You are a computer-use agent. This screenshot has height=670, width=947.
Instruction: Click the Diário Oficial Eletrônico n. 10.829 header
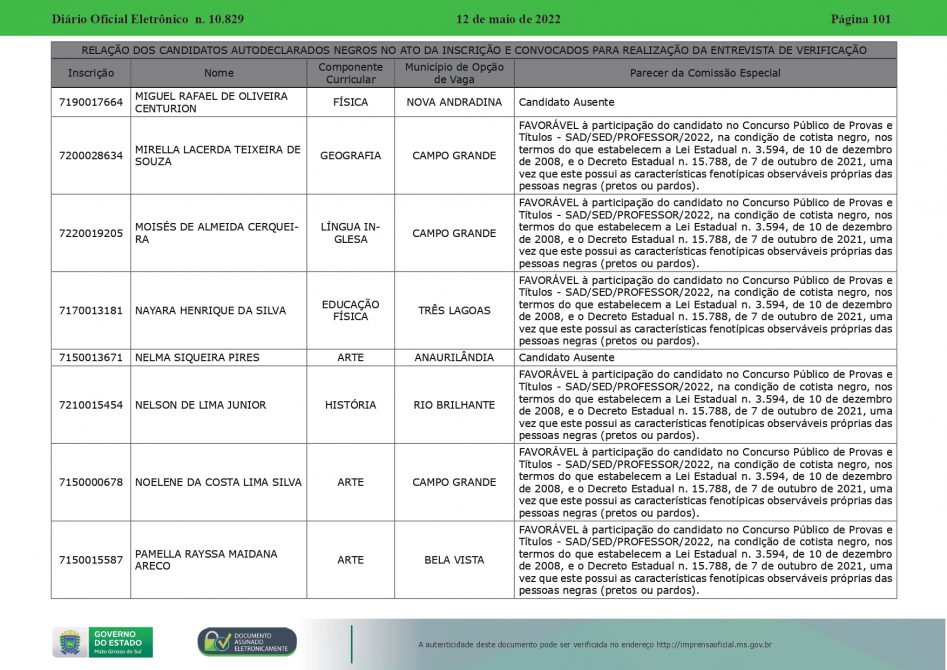[147, 19]
